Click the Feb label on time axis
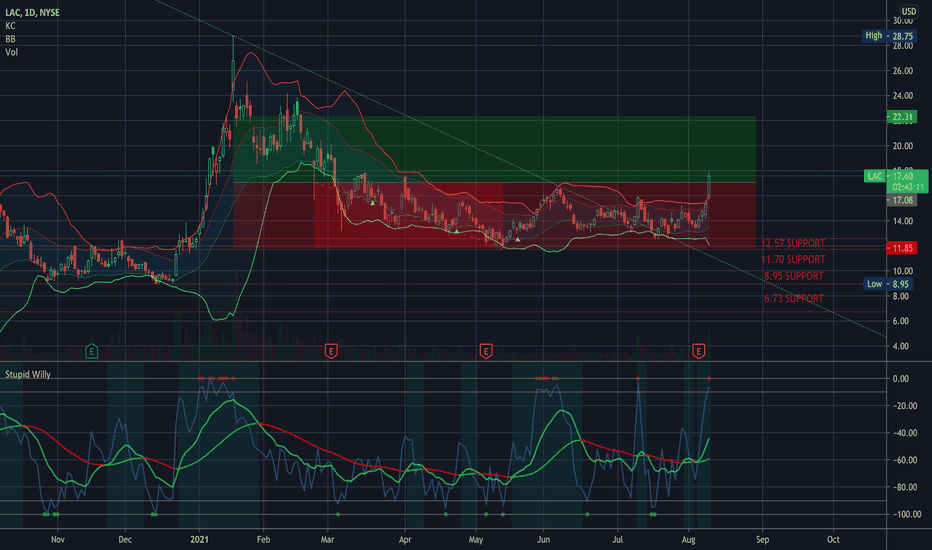932x550 pixels. 263,539
